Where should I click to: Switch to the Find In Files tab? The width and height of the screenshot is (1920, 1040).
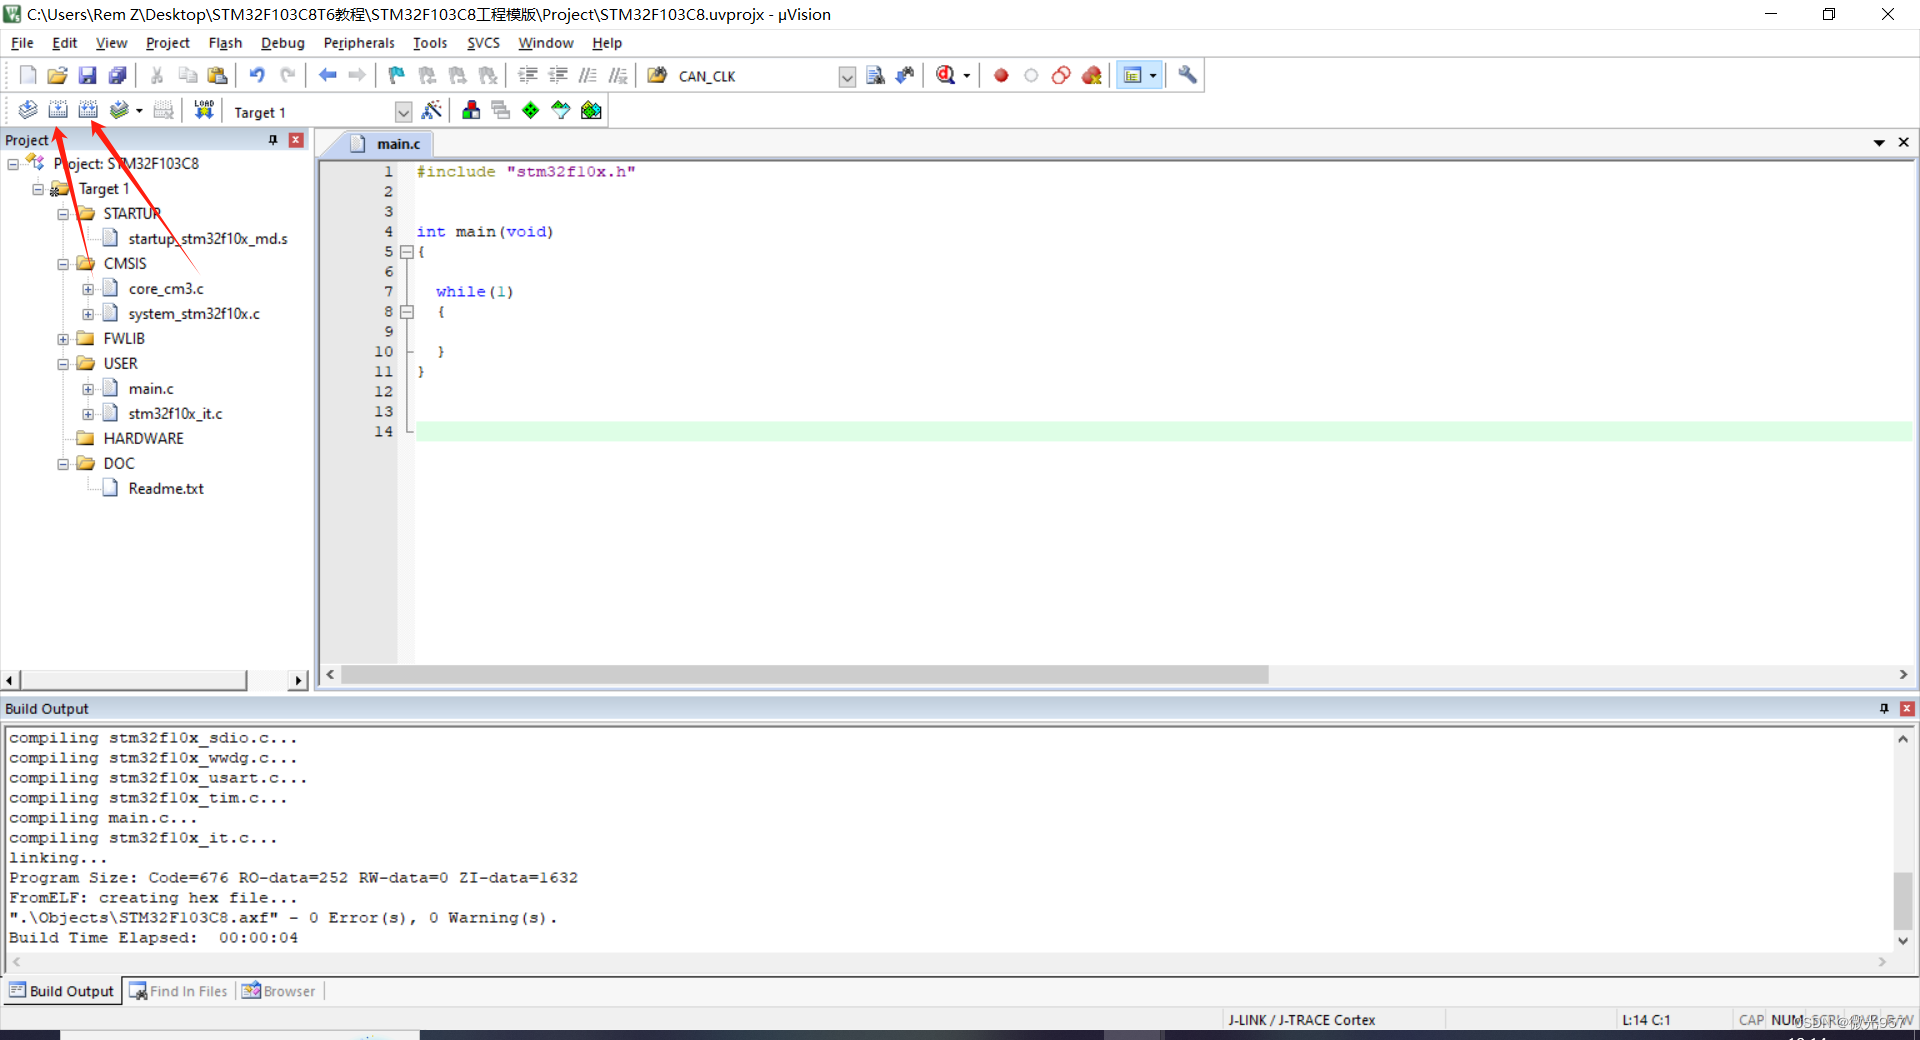[x=179, y=991]
